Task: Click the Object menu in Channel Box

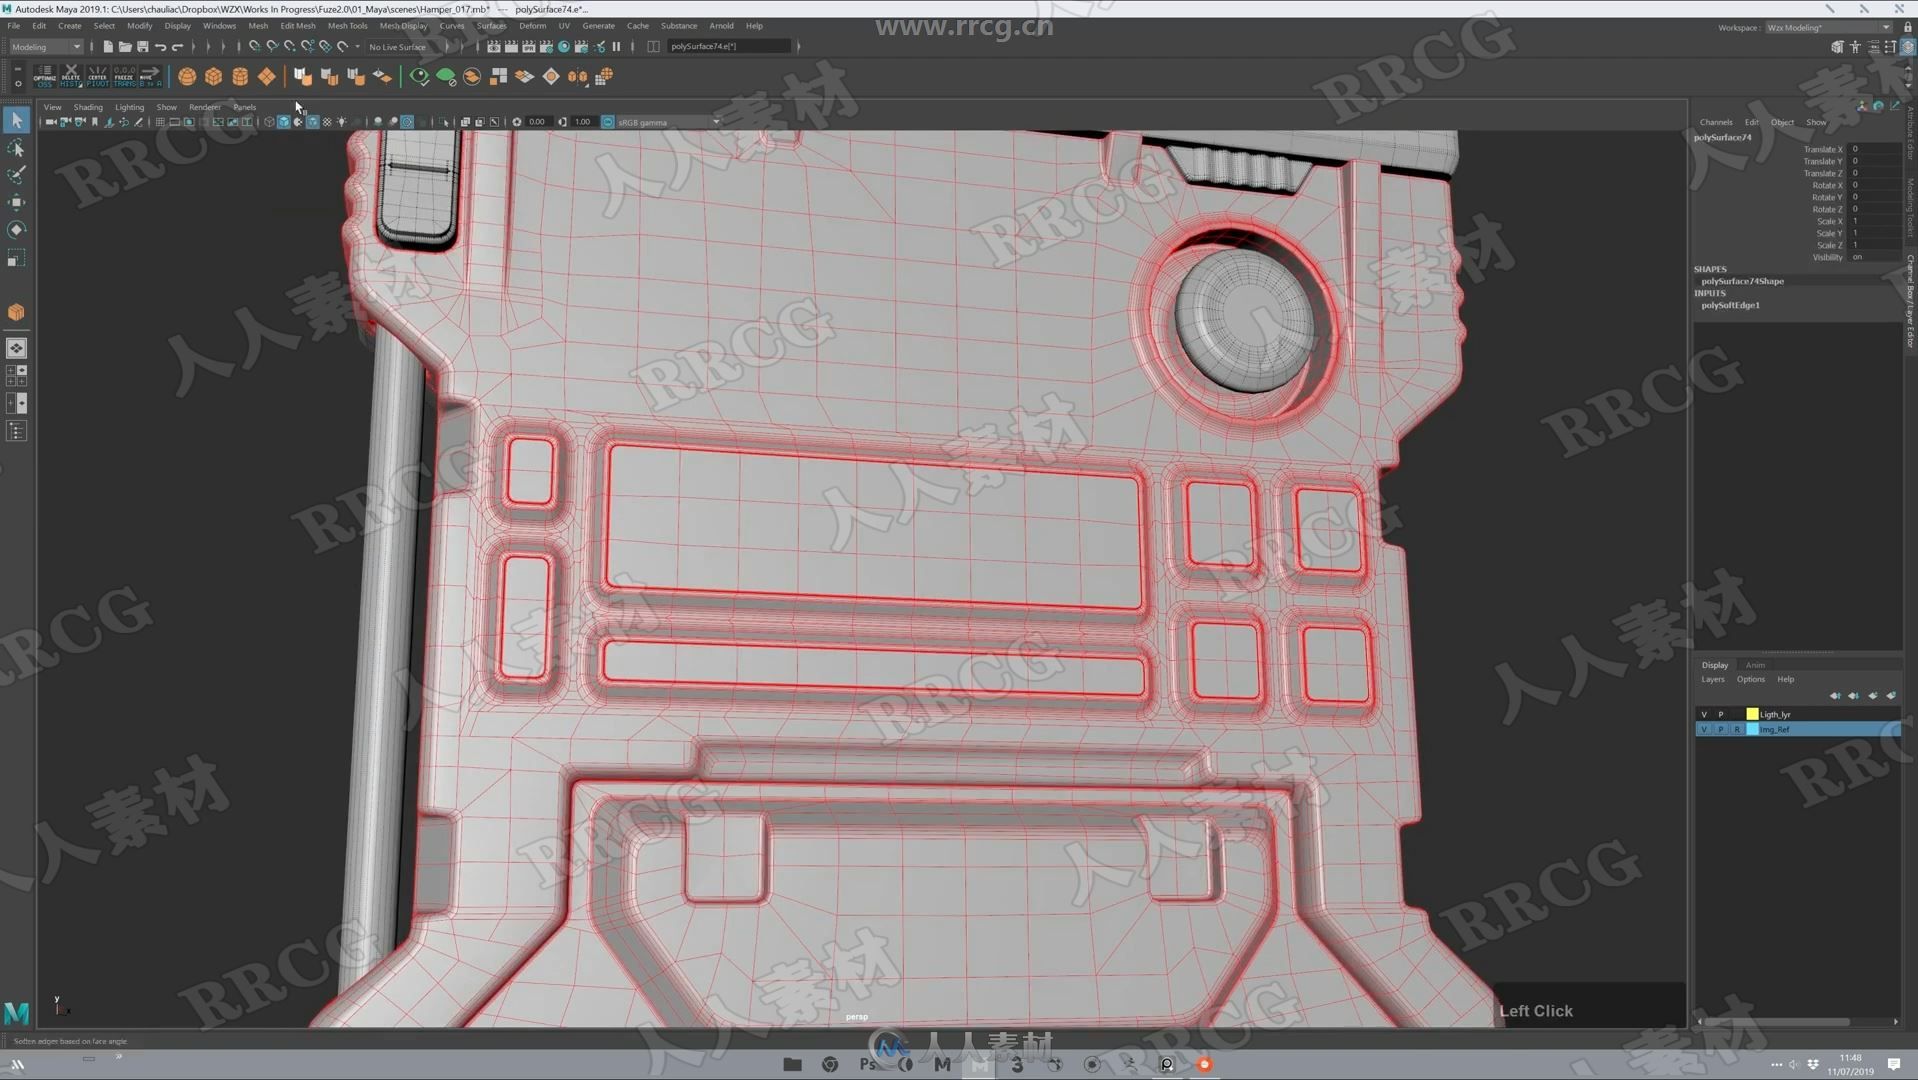Action: pos(1782,122)
